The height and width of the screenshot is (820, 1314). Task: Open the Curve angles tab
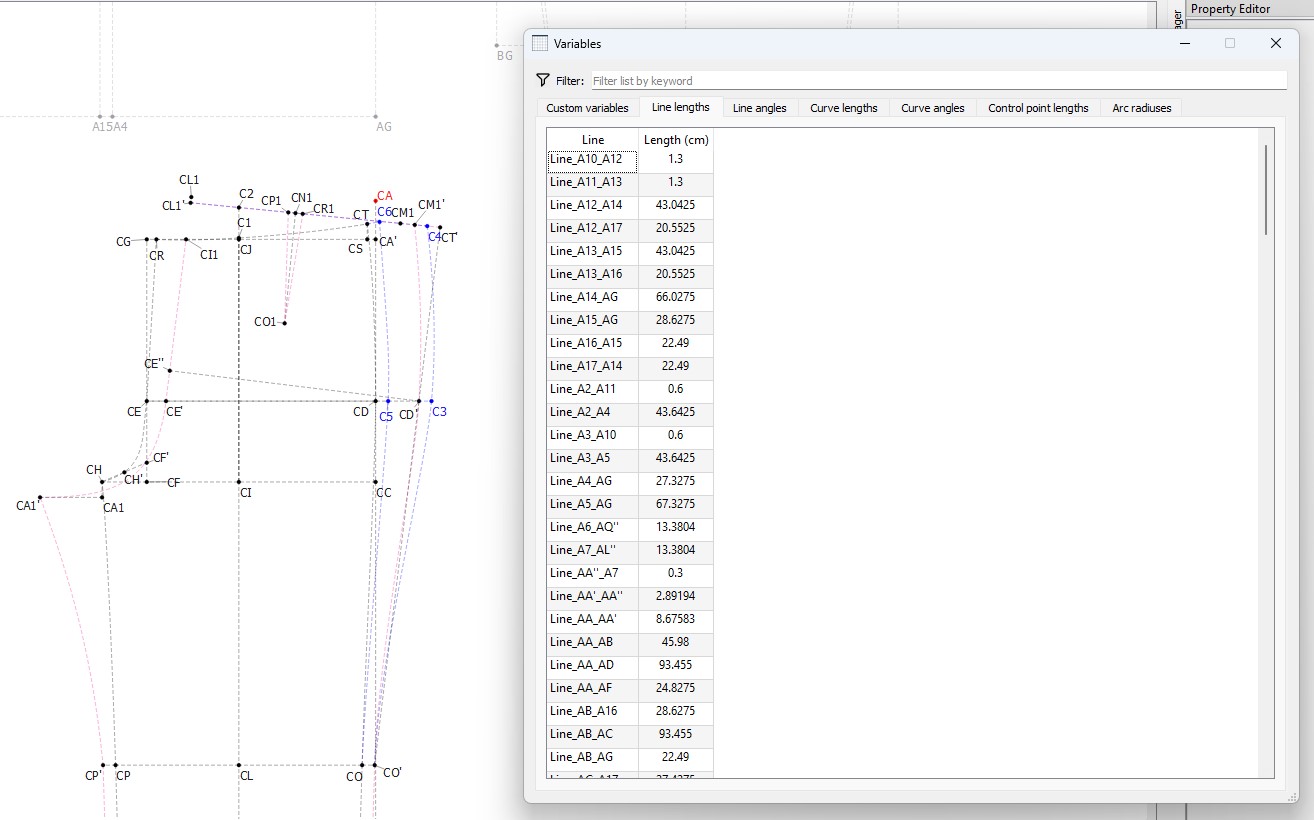(932, 107)
